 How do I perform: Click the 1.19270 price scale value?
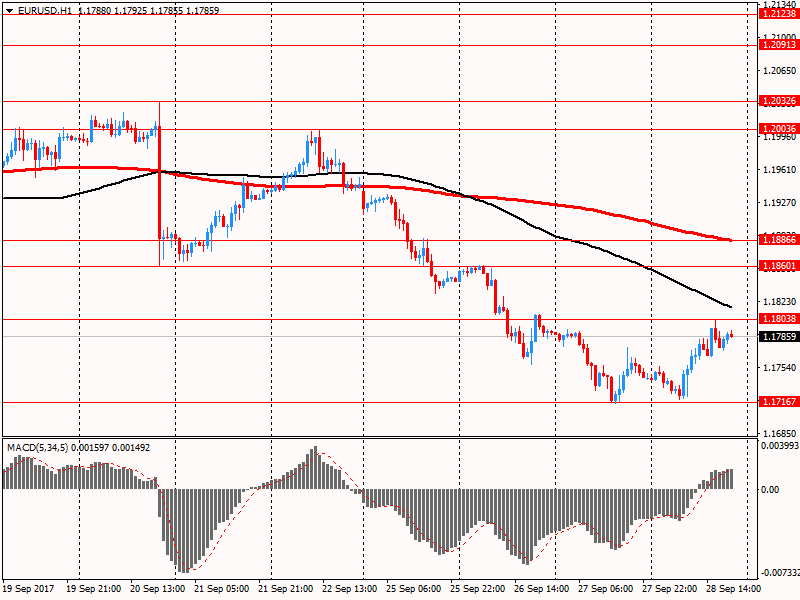[779, 203]
